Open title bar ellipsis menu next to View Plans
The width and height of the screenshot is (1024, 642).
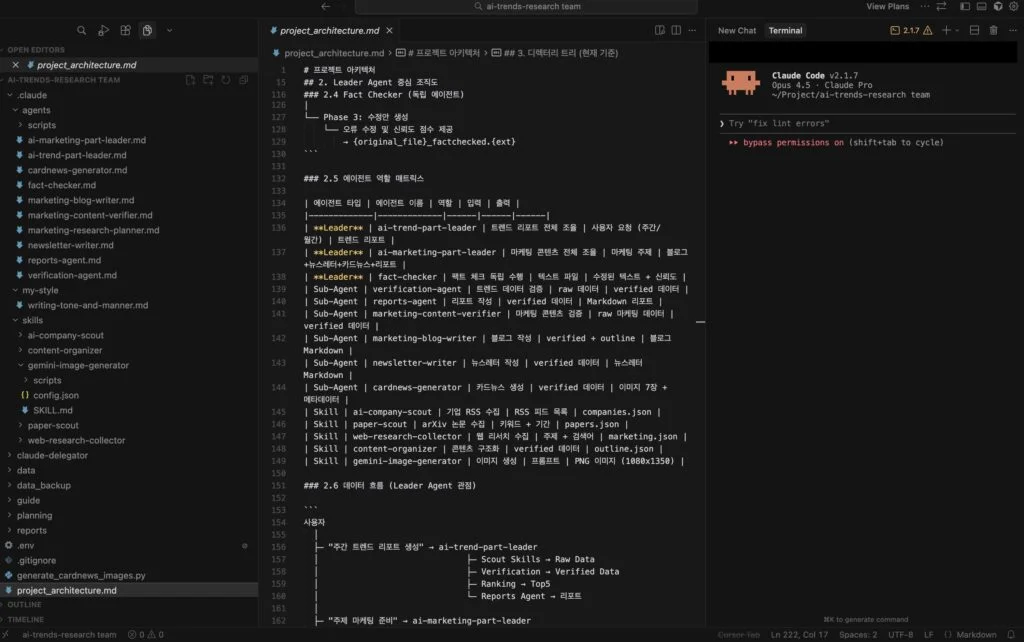(925, 7)
